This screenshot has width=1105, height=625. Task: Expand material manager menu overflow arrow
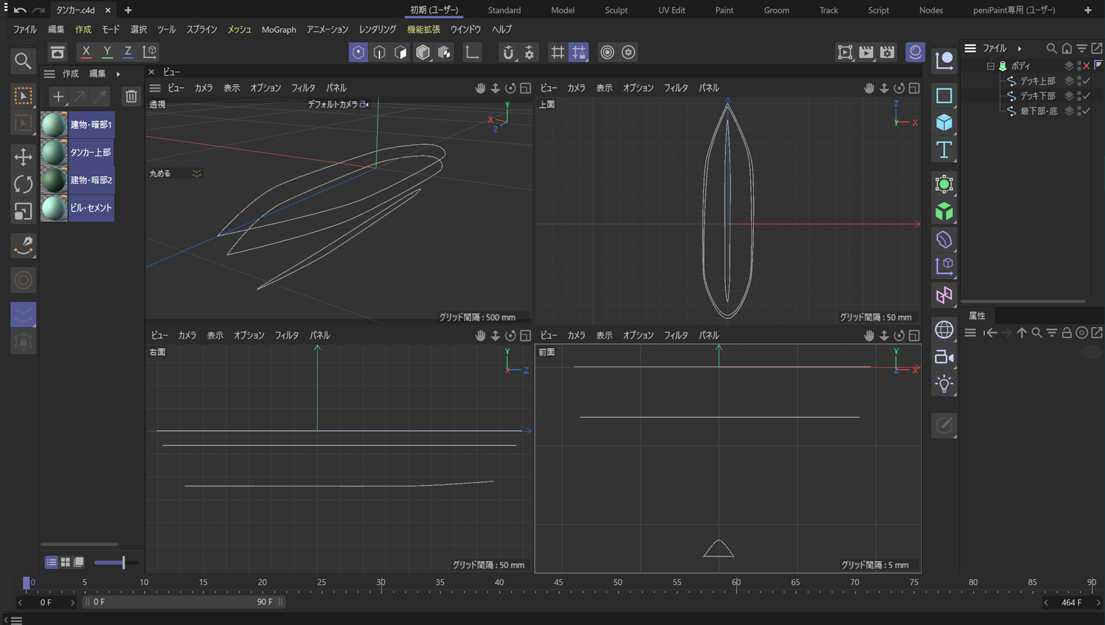pyautogui.click(x=118, y=74)
